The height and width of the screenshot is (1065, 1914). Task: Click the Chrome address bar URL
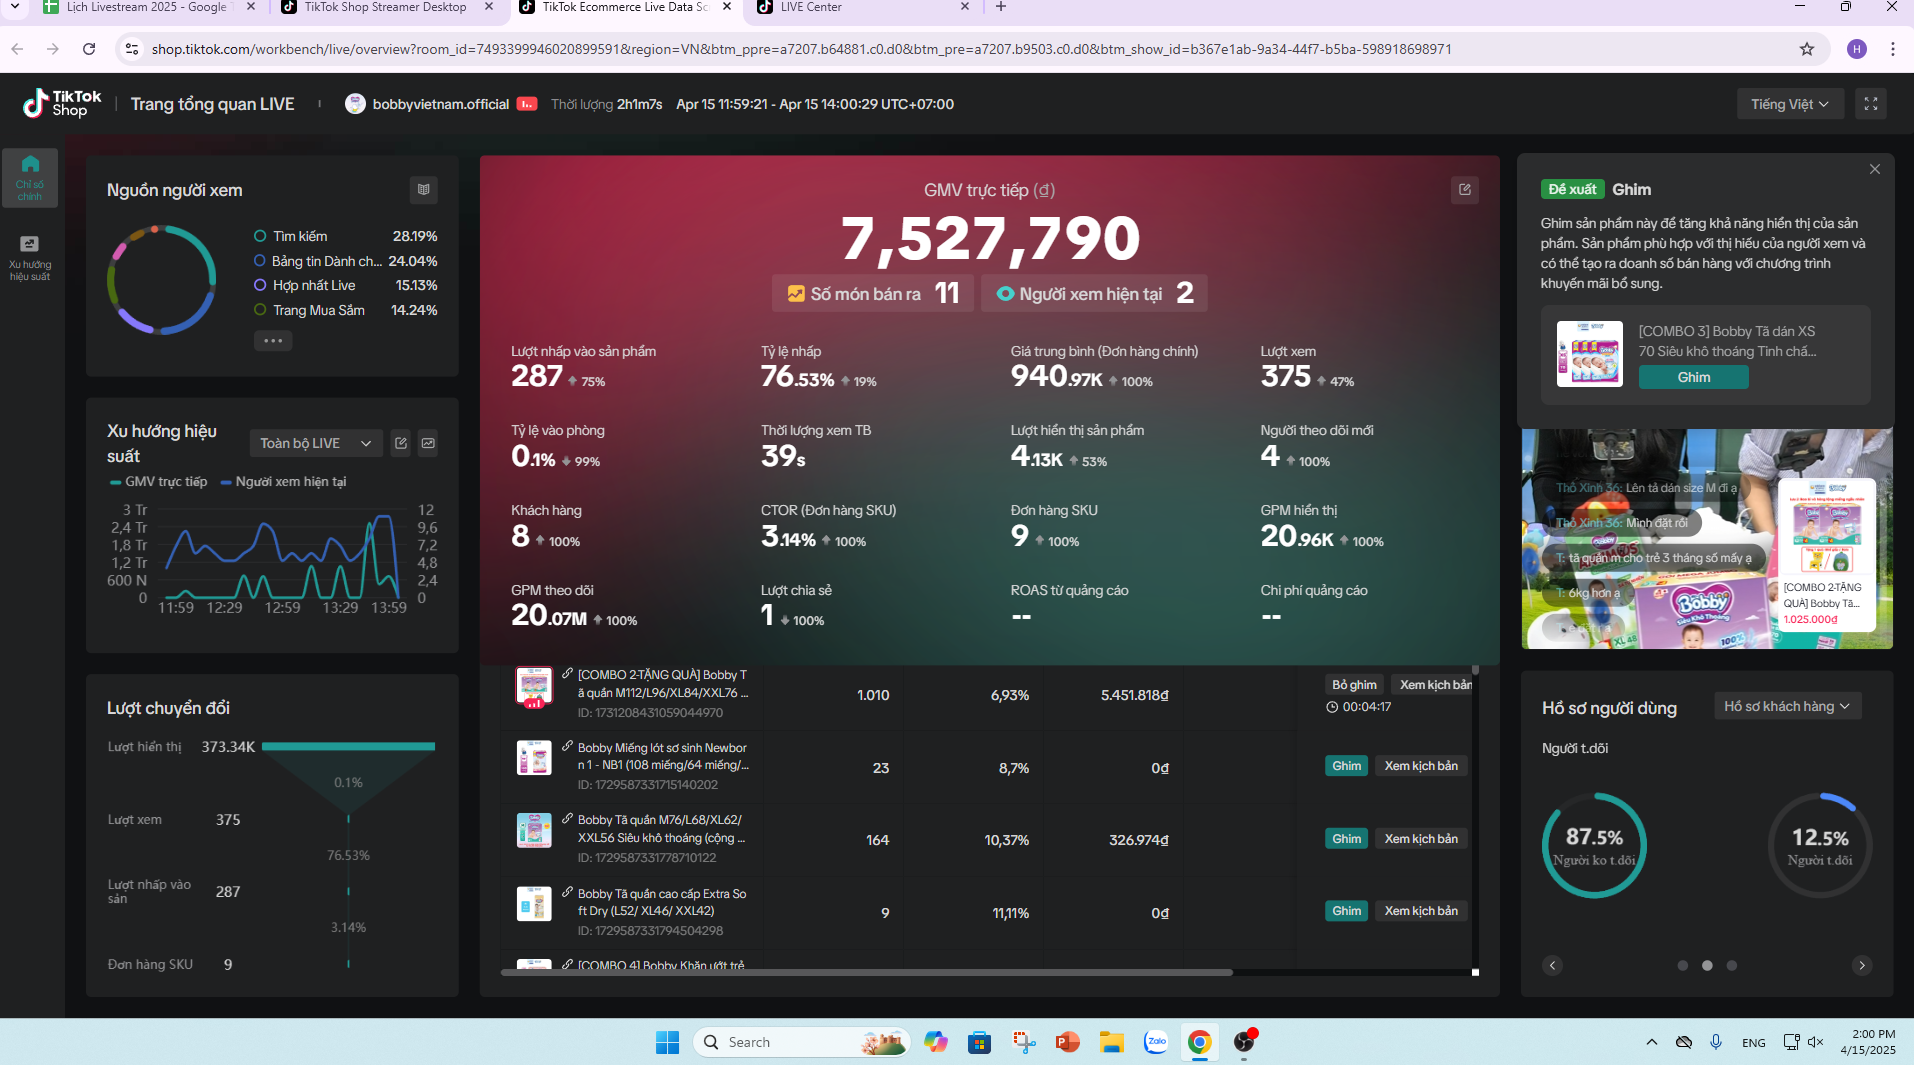click(x=801, y=49)
